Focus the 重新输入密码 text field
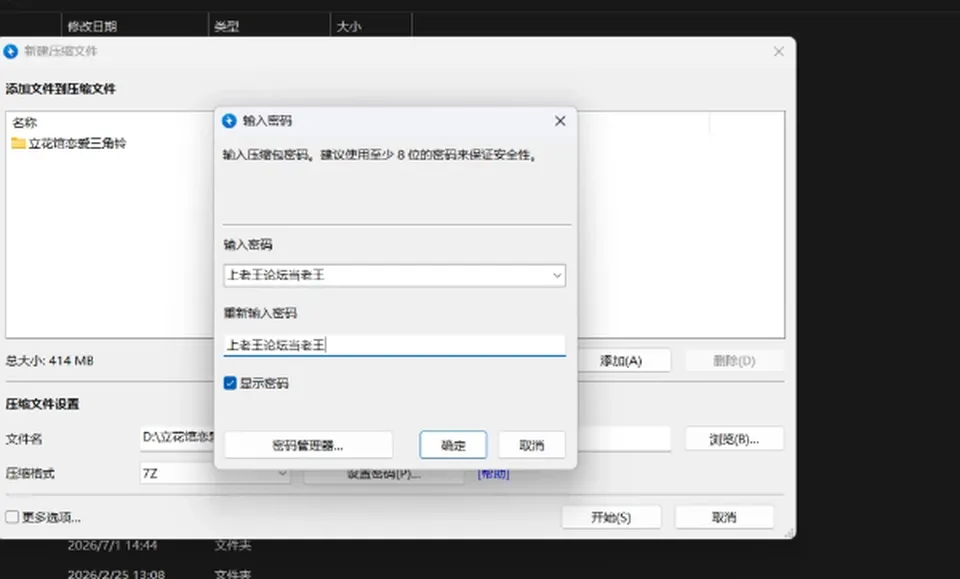The width and height of the screenshot is (960, 579). 394,345
